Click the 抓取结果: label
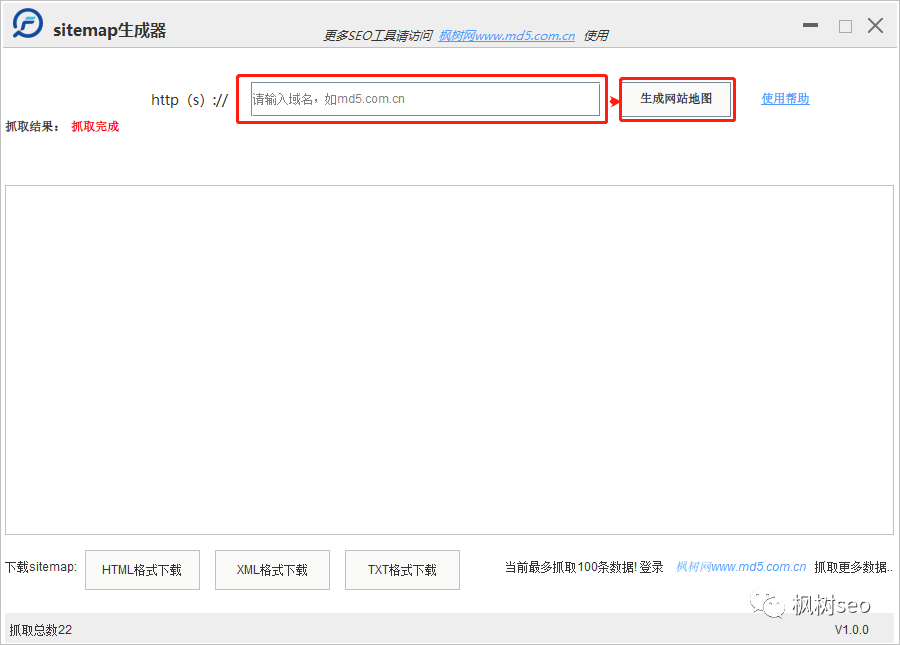900x645 pixels. click(33, 127)
